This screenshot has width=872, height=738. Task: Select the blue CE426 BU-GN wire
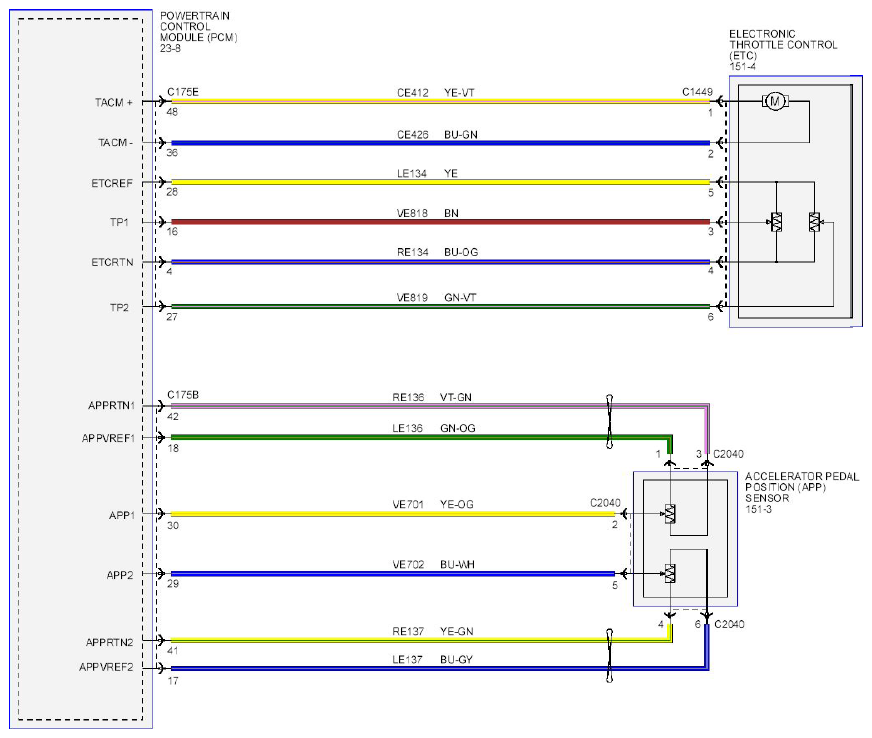[440, 143]
